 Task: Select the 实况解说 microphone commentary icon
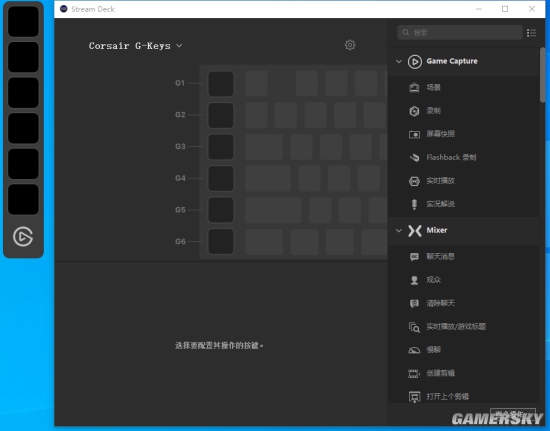[x=414, y=204]
